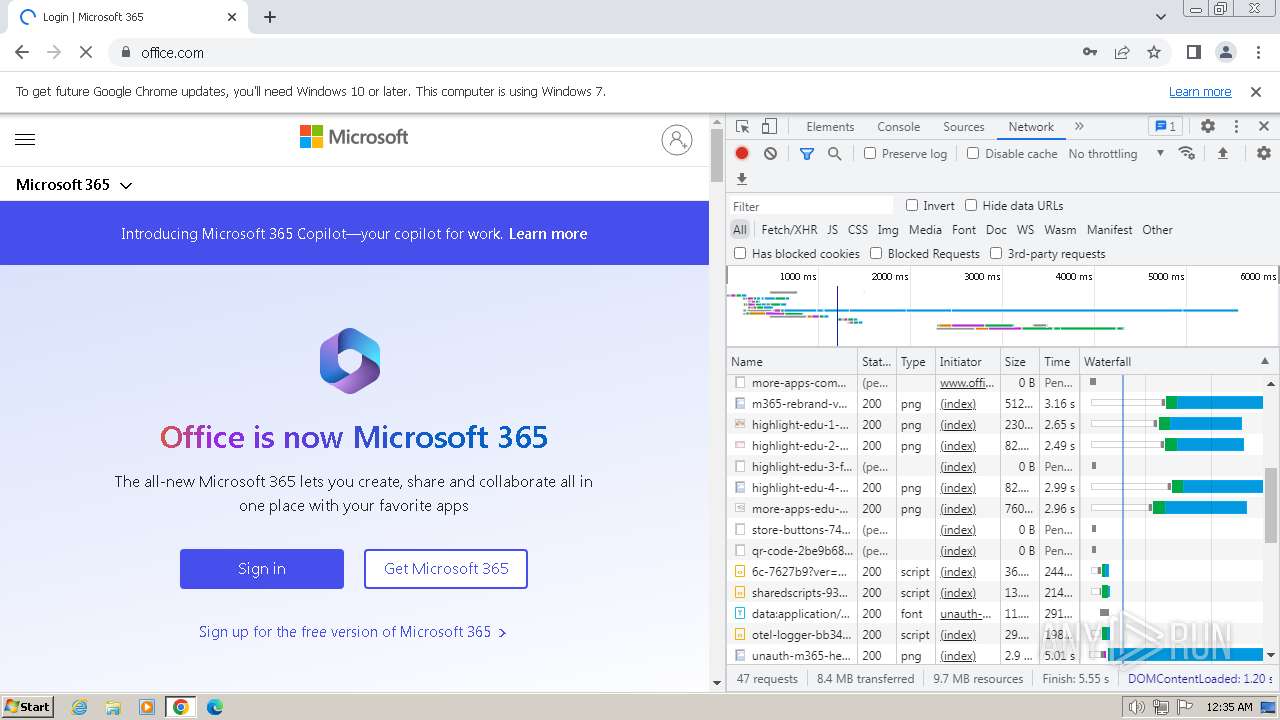Open Sign up for free version link
Screen dimensions: 1280x720
(353, 632)
